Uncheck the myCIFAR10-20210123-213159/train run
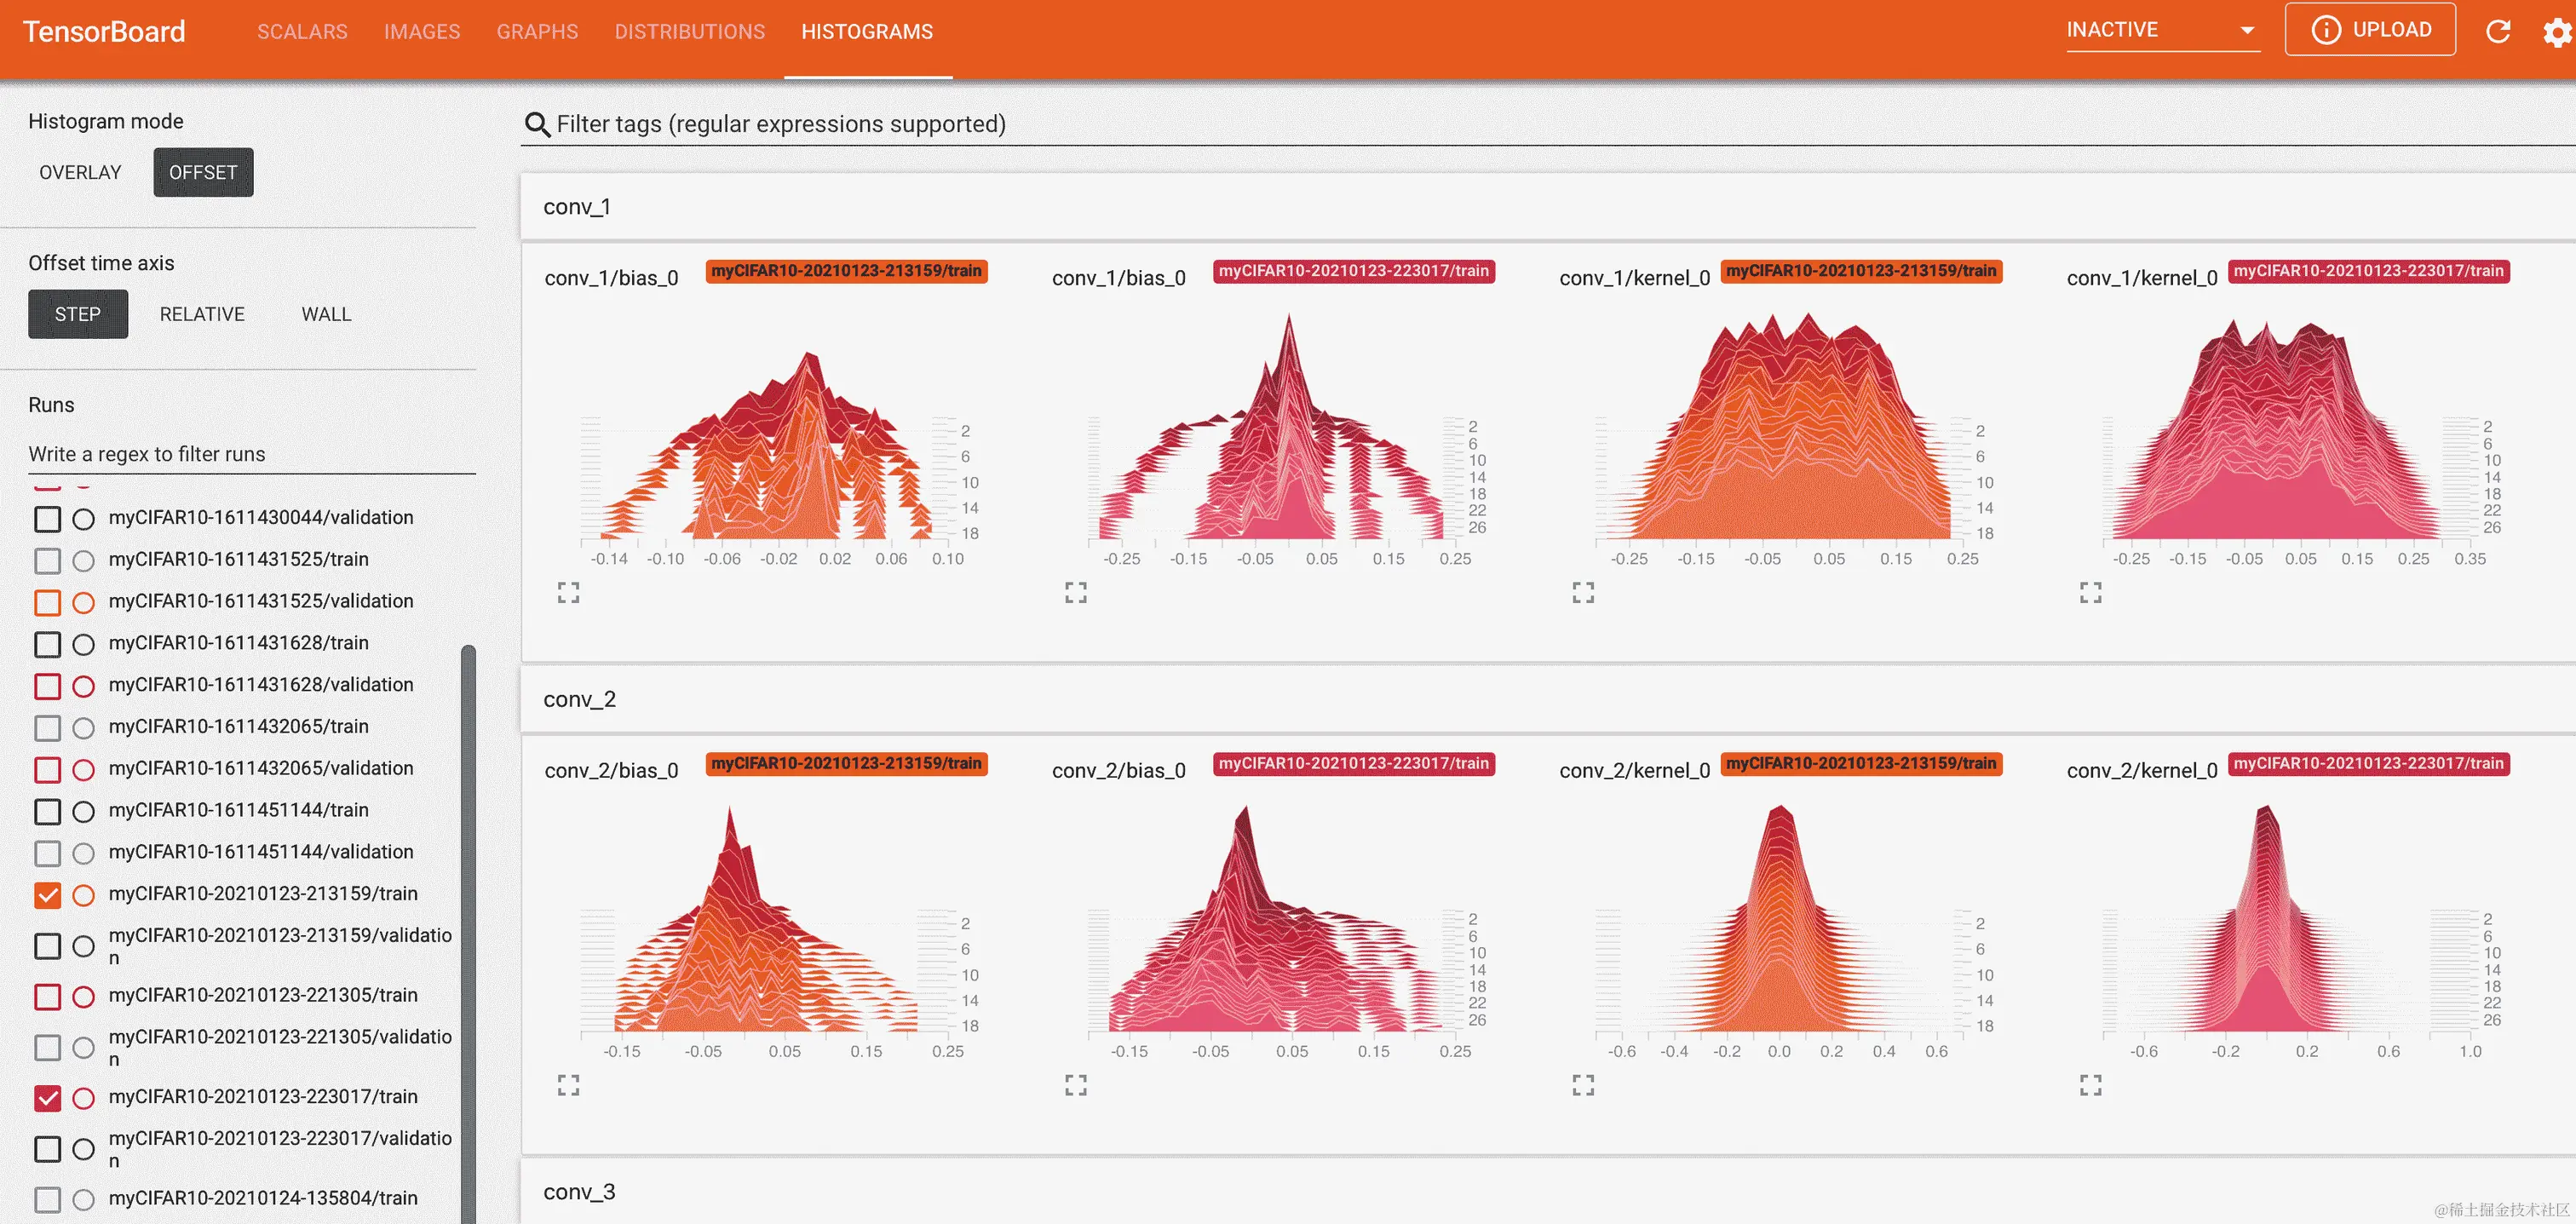Viewport: 2576px width, 1224px height. click(x=47, y=895)
